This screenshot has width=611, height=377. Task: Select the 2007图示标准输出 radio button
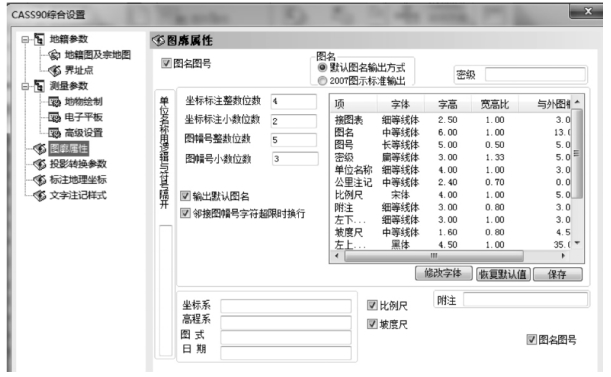pyautogui.click(x=322, y=81)
